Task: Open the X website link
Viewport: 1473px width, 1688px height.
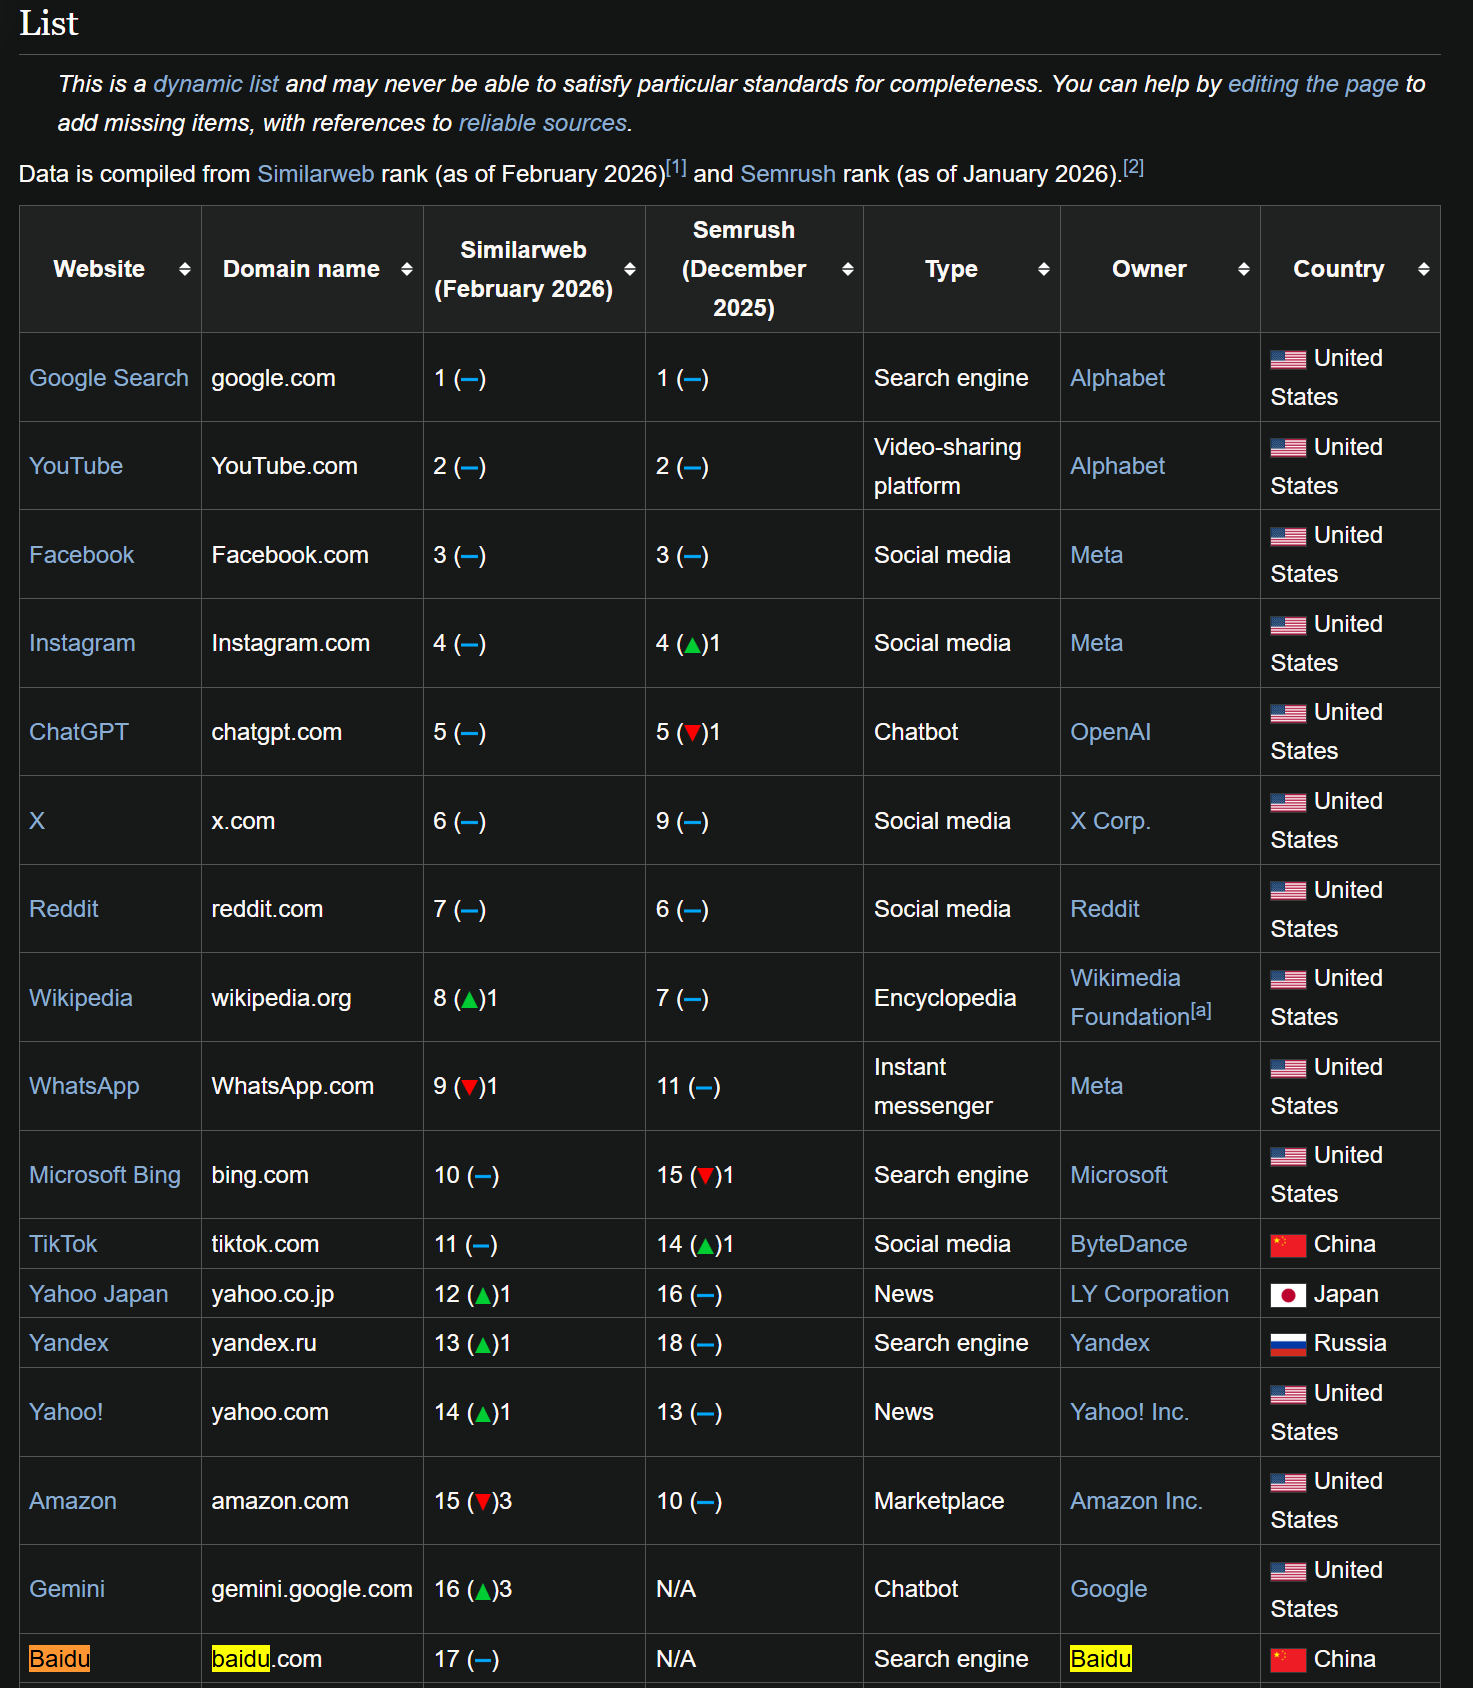Action: [37, 821]
